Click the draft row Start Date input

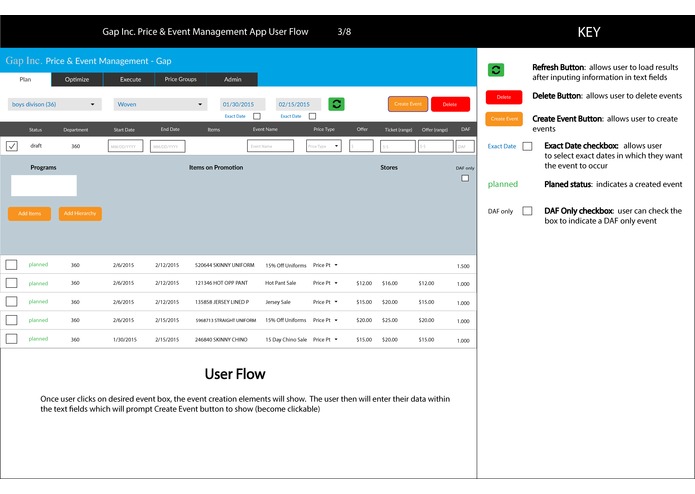tap(125, 146)
